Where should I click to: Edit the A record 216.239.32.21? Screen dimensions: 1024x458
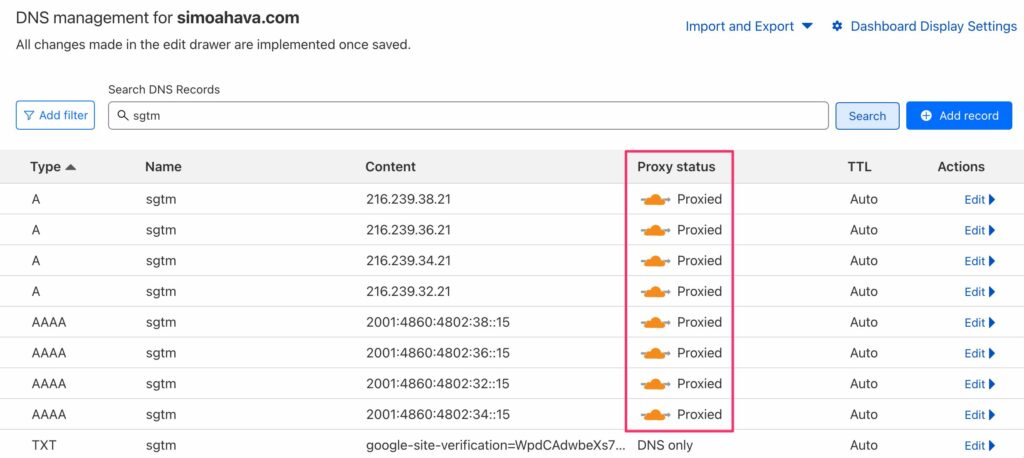pos(980,292)
